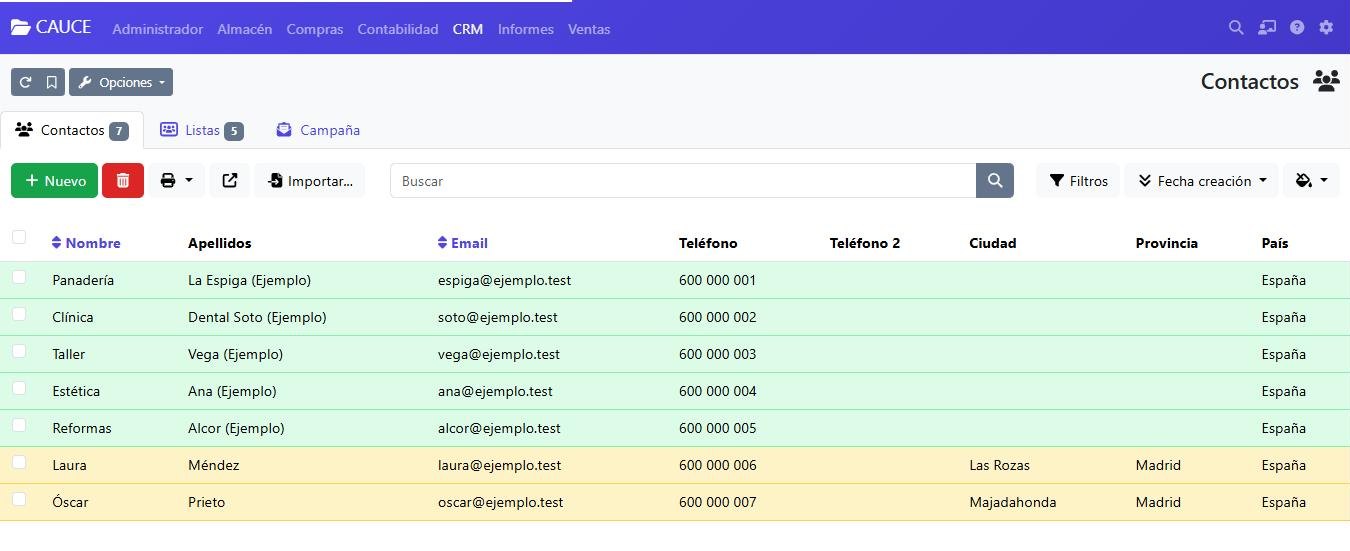The height and width of the screenshot is (551, 1350).
Task: Check the Clínica row checkbox
Action: (x=19, y=314)
